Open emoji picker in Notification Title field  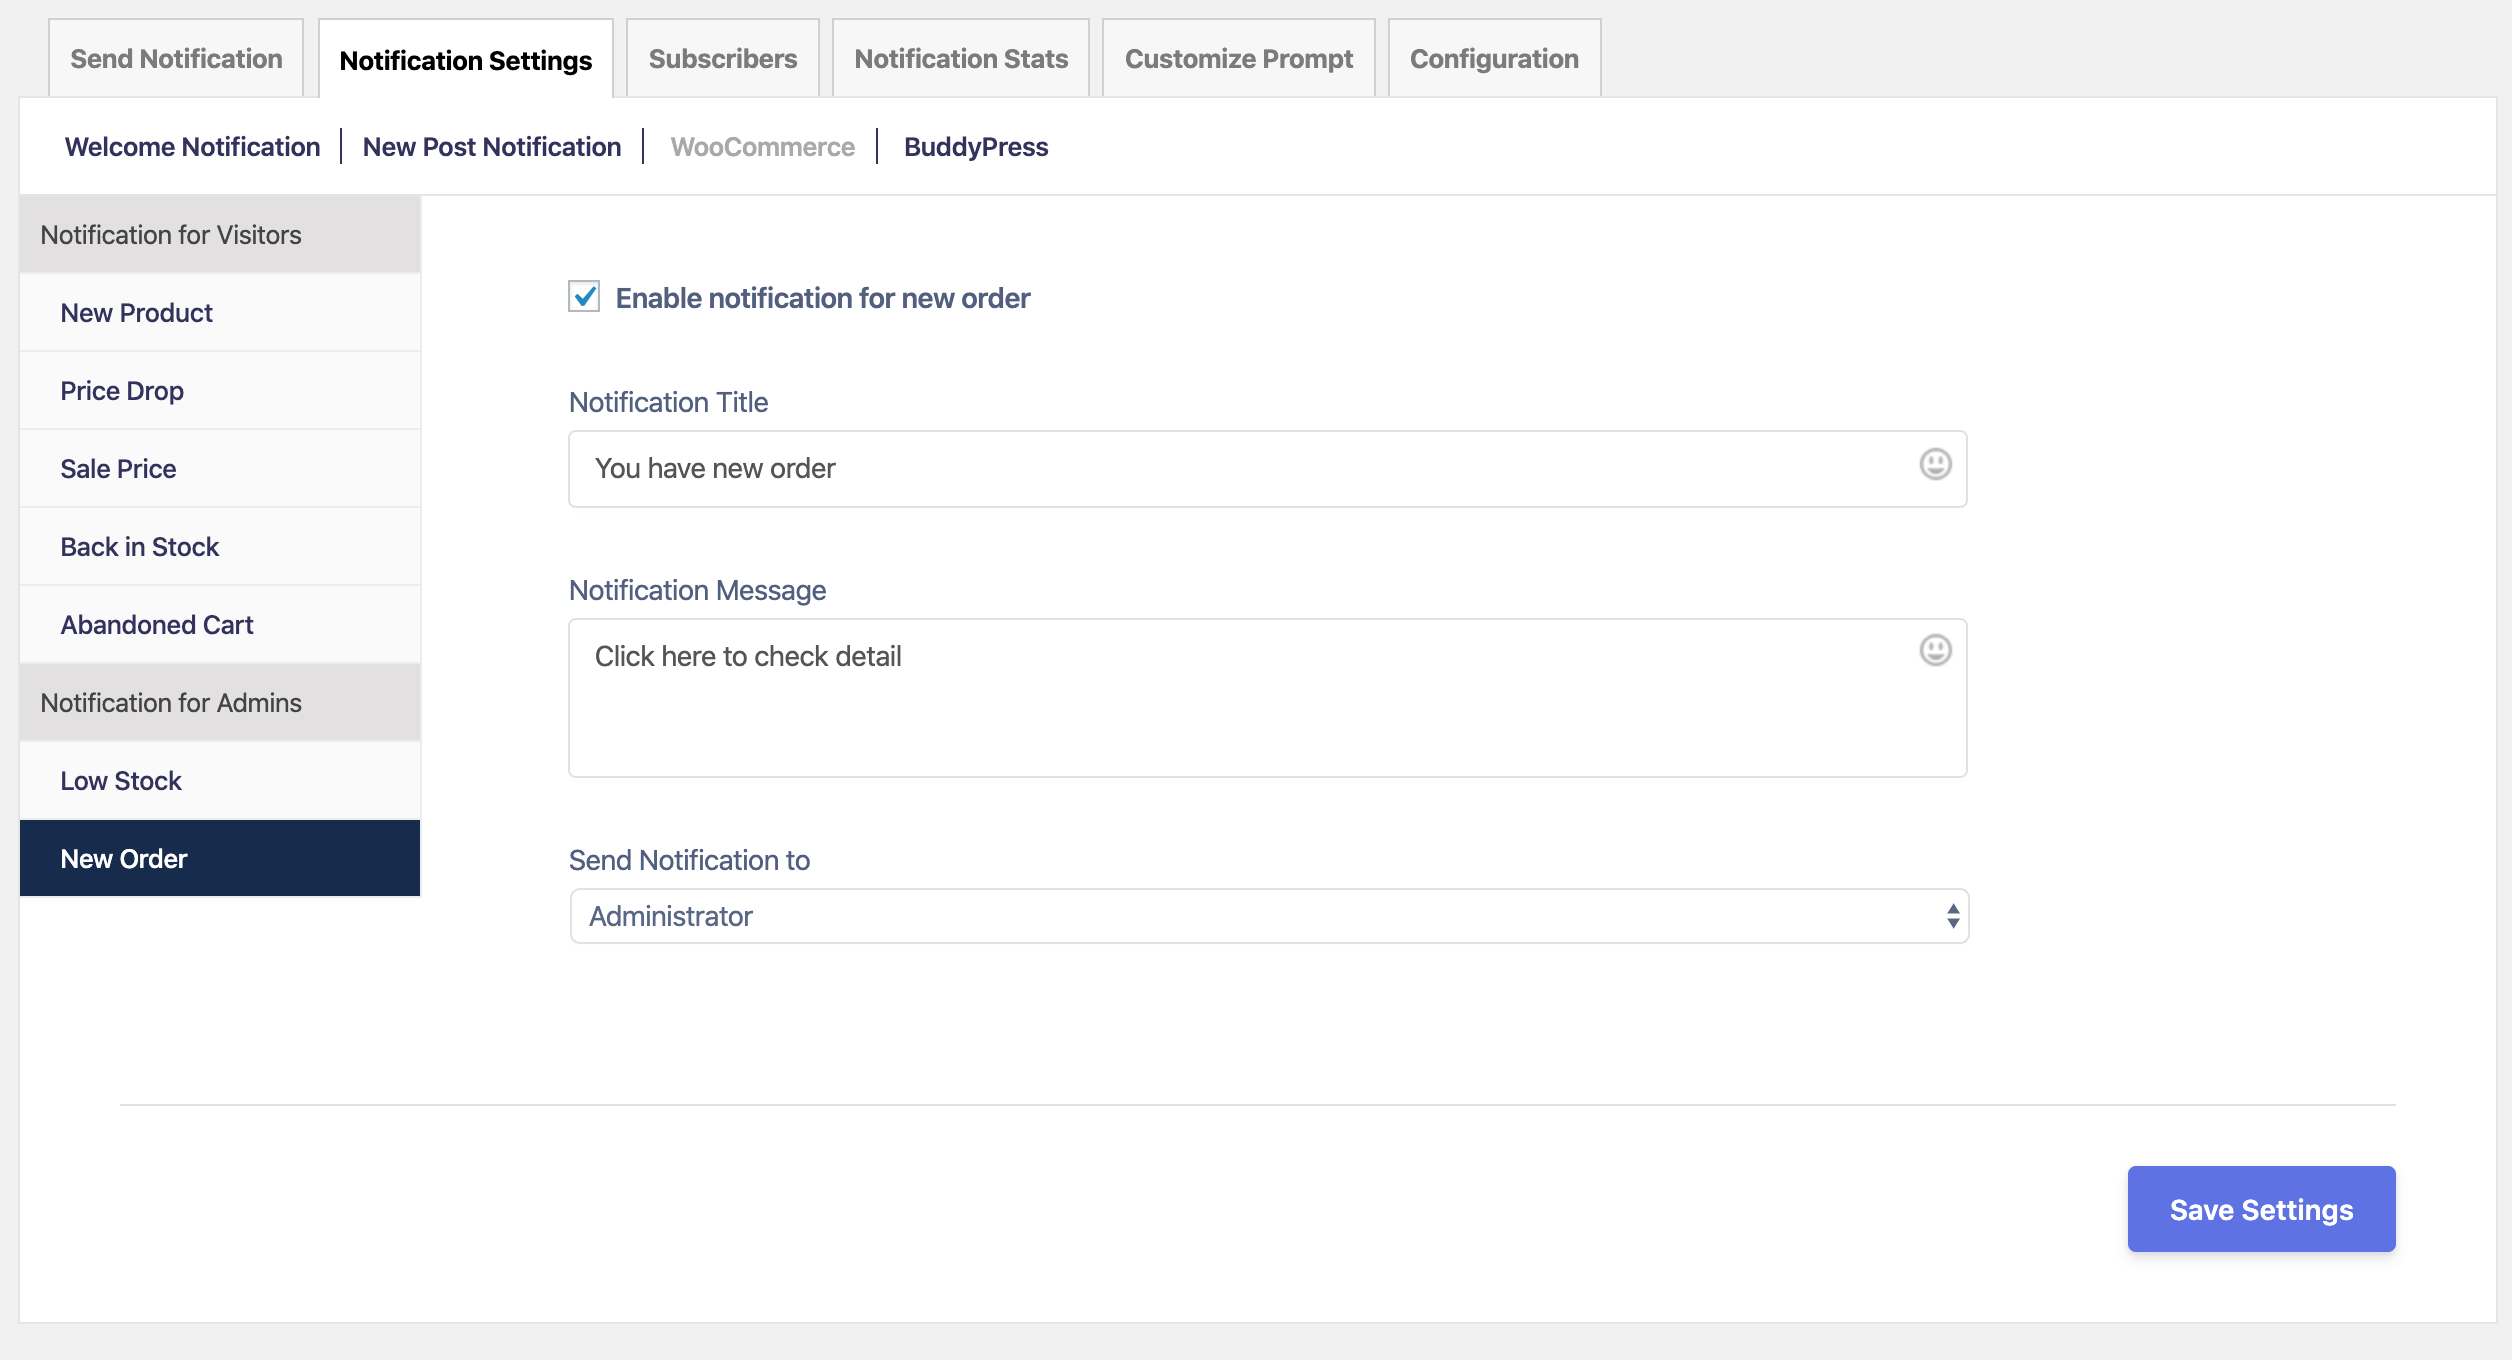[x=1935, y=465]
